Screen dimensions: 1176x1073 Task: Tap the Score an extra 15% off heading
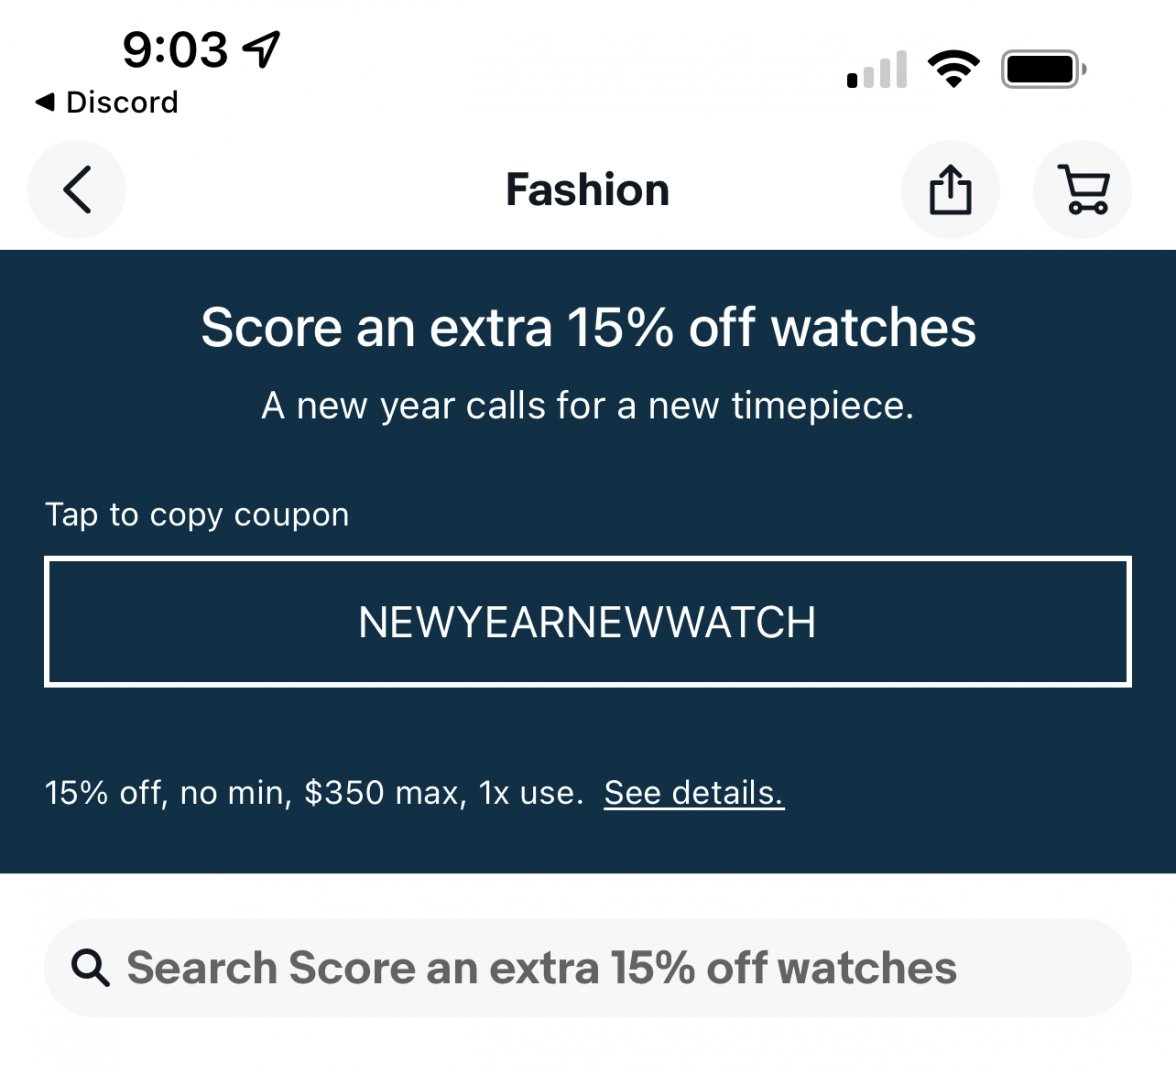coord(588,327)
